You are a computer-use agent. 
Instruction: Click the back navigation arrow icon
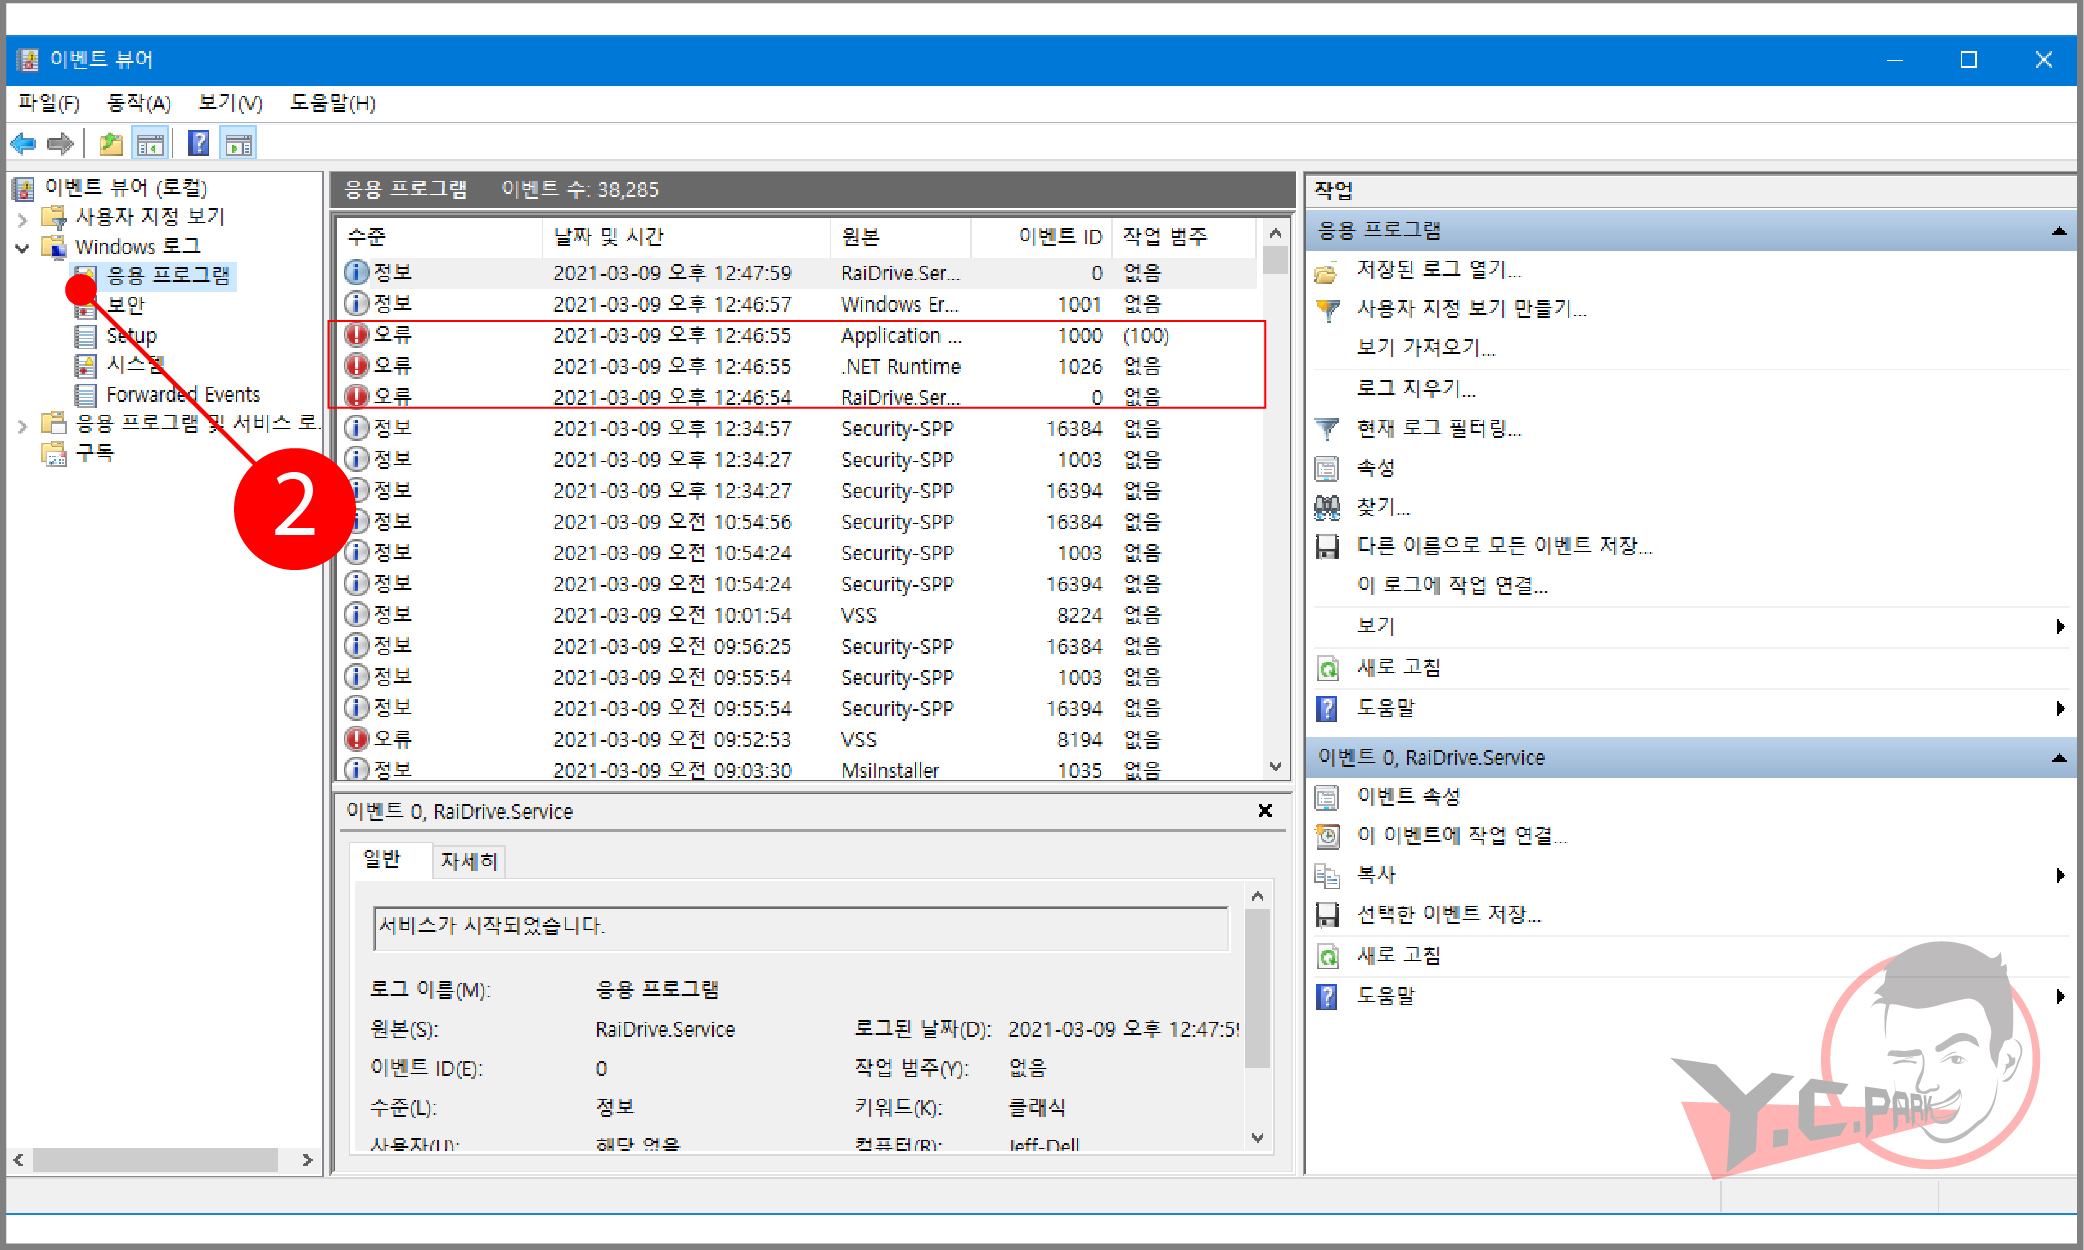[22, 142]
